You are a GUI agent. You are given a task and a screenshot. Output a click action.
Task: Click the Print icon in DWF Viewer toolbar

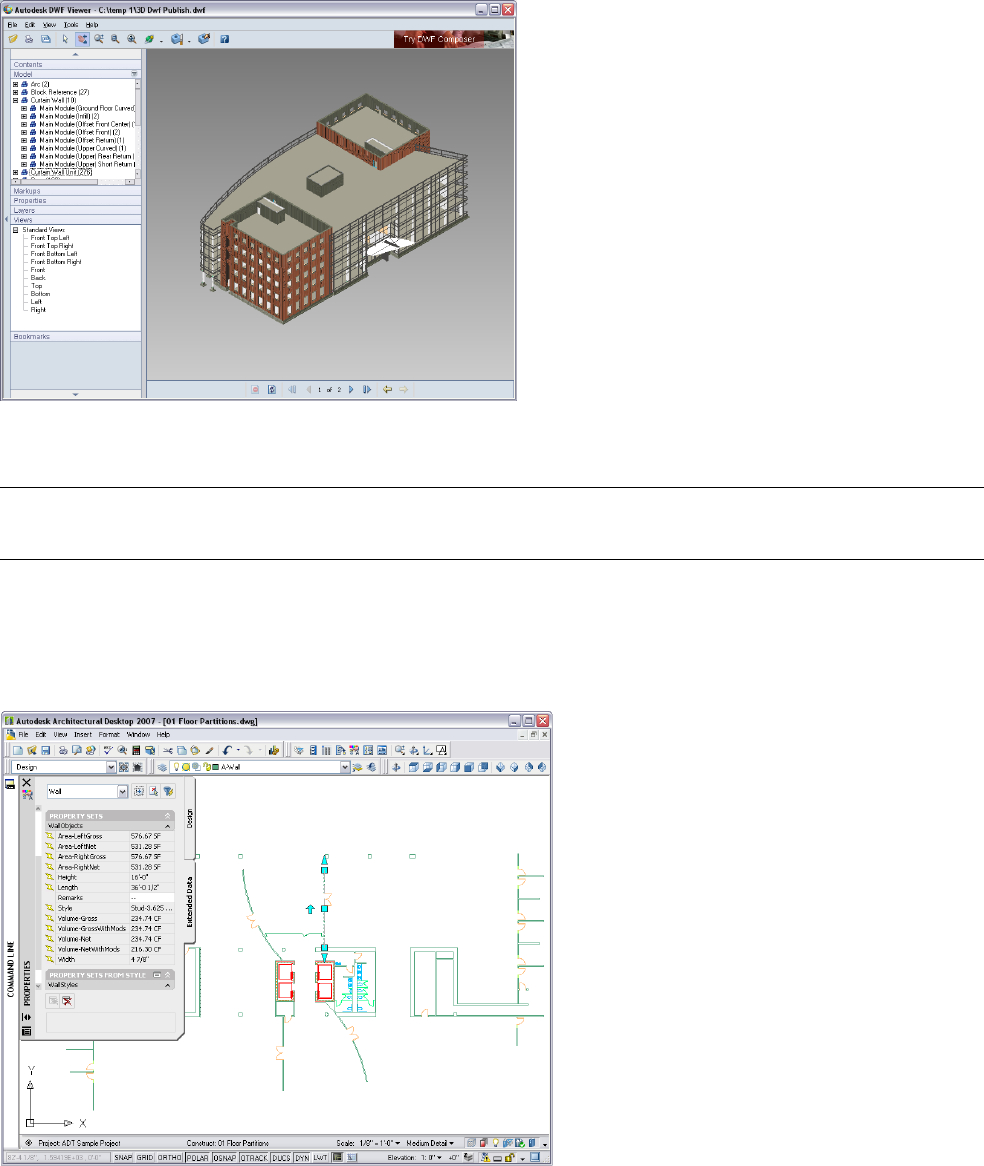click(29, 39)
